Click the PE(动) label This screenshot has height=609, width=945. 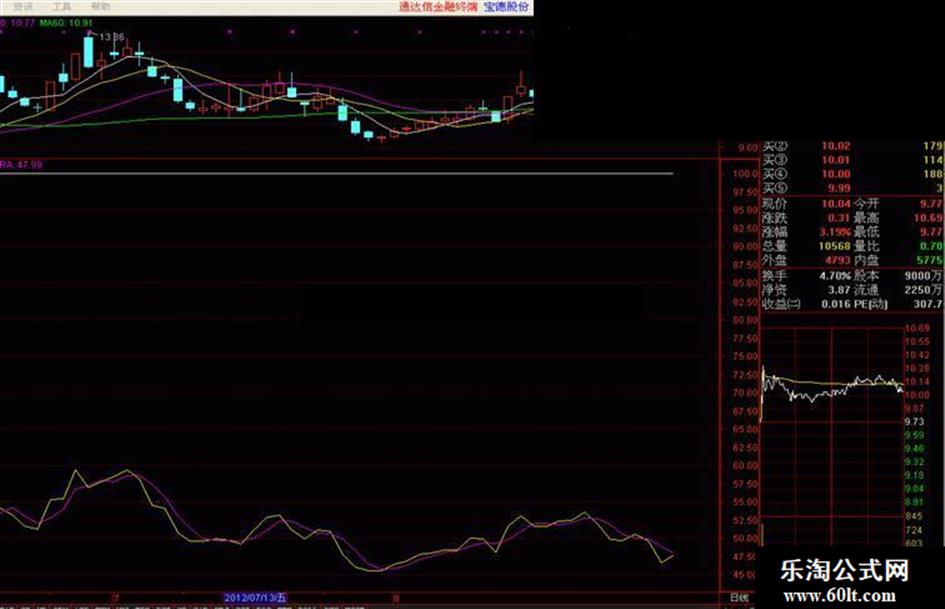[x=870, y=304]
